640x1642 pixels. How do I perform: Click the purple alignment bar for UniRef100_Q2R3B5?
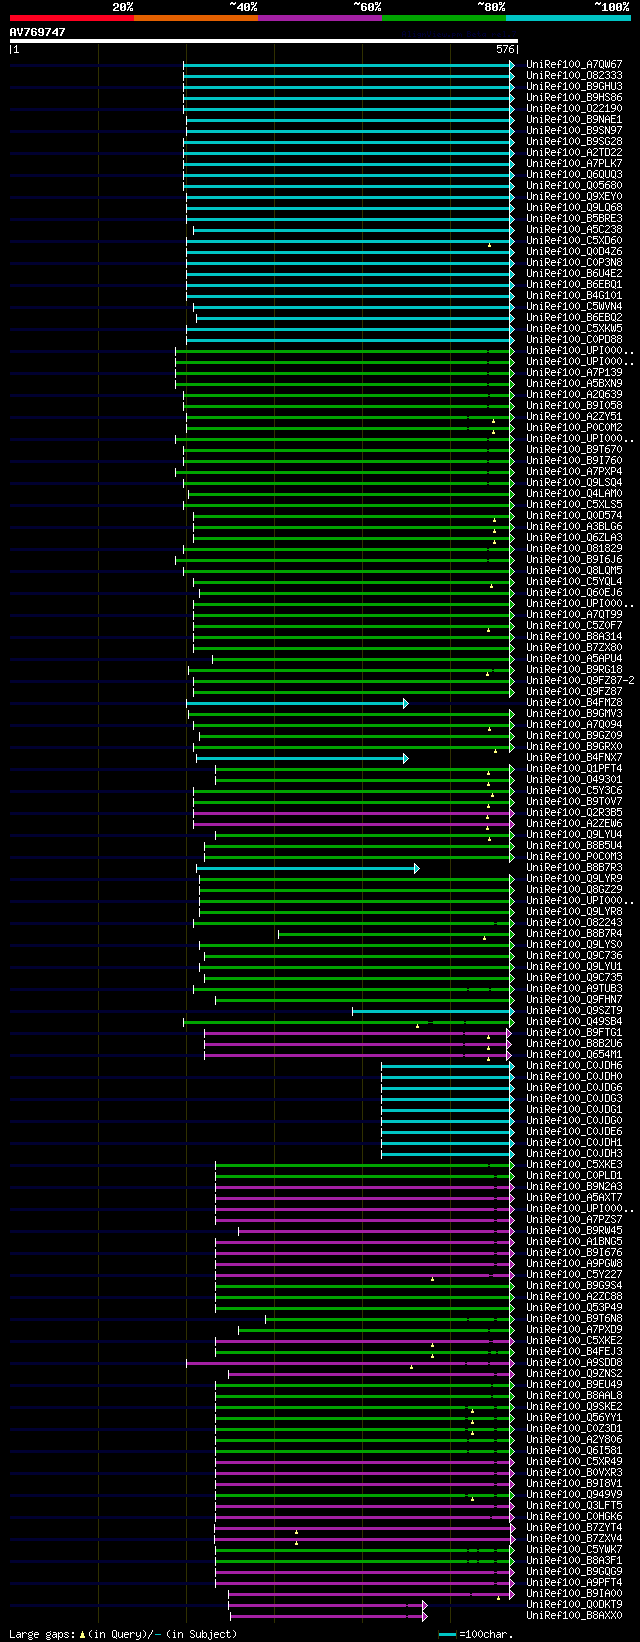(354, 813)
